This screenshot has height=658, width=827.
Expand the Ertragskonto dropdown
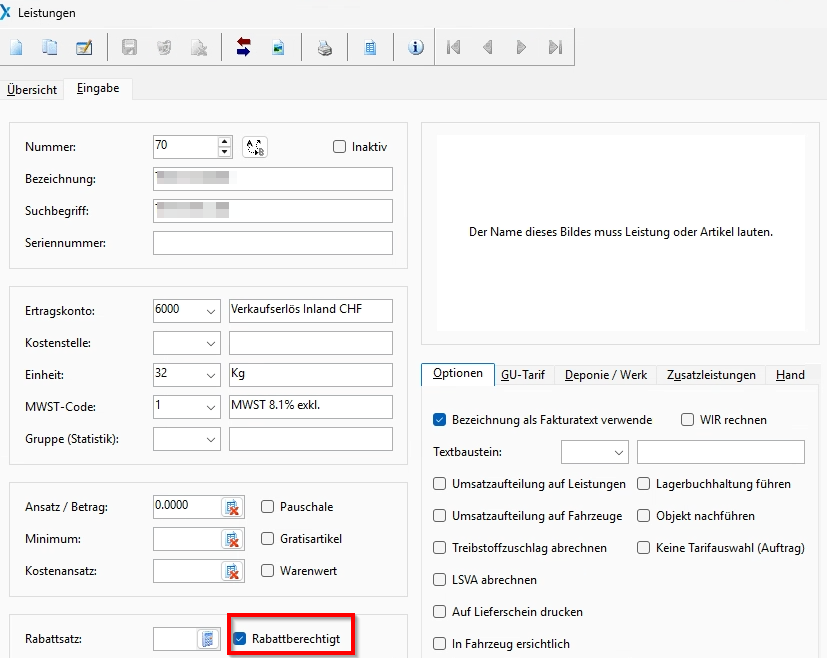click(211, 311)
